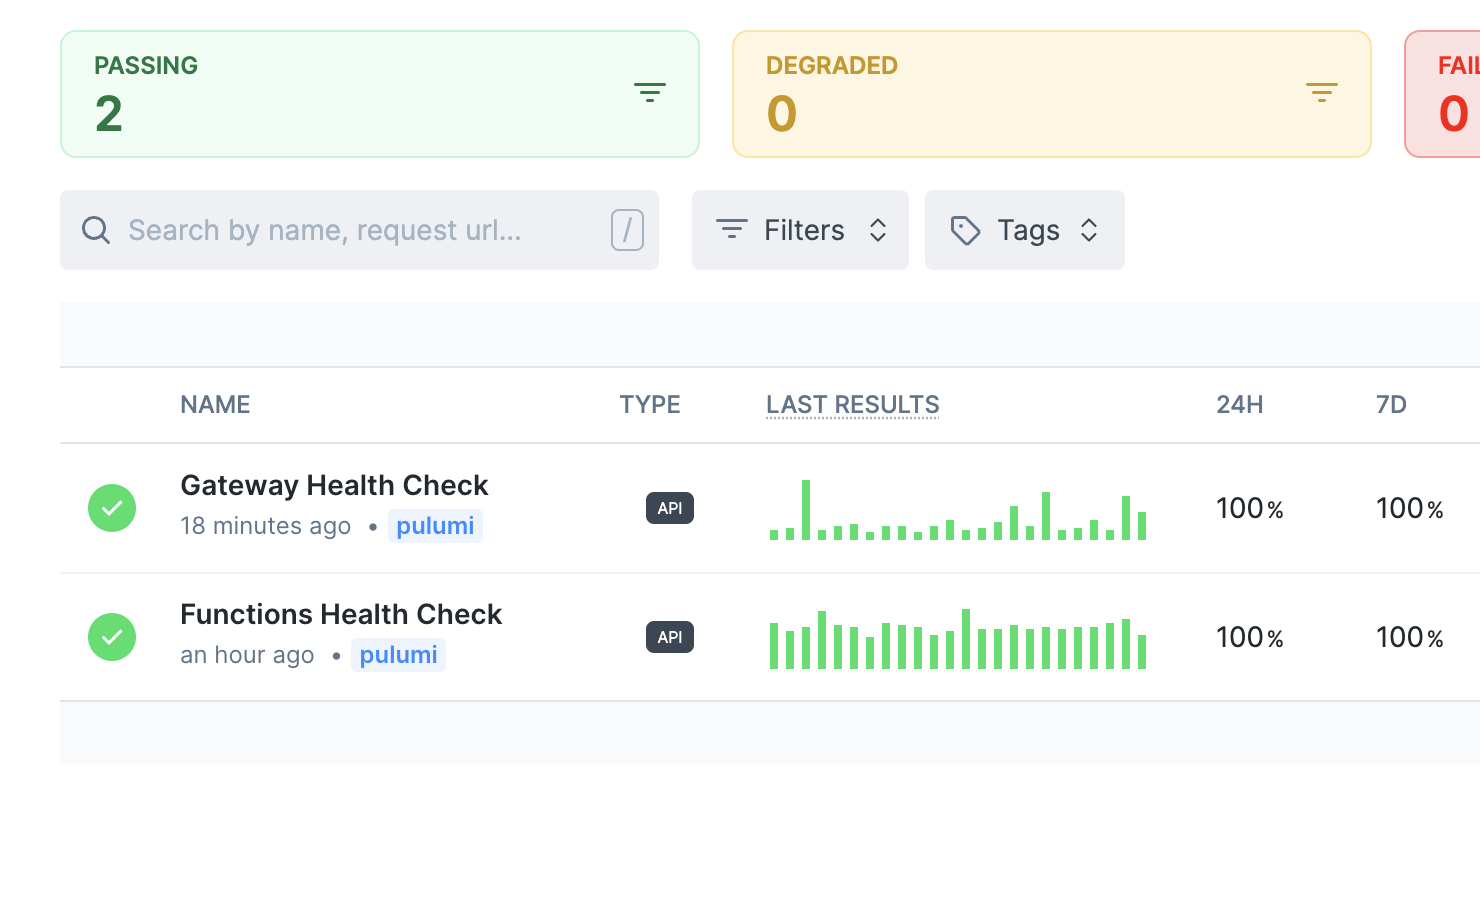Click API badge for Functions Health Check
1480x912 pixels.
[x=669, y=637]
